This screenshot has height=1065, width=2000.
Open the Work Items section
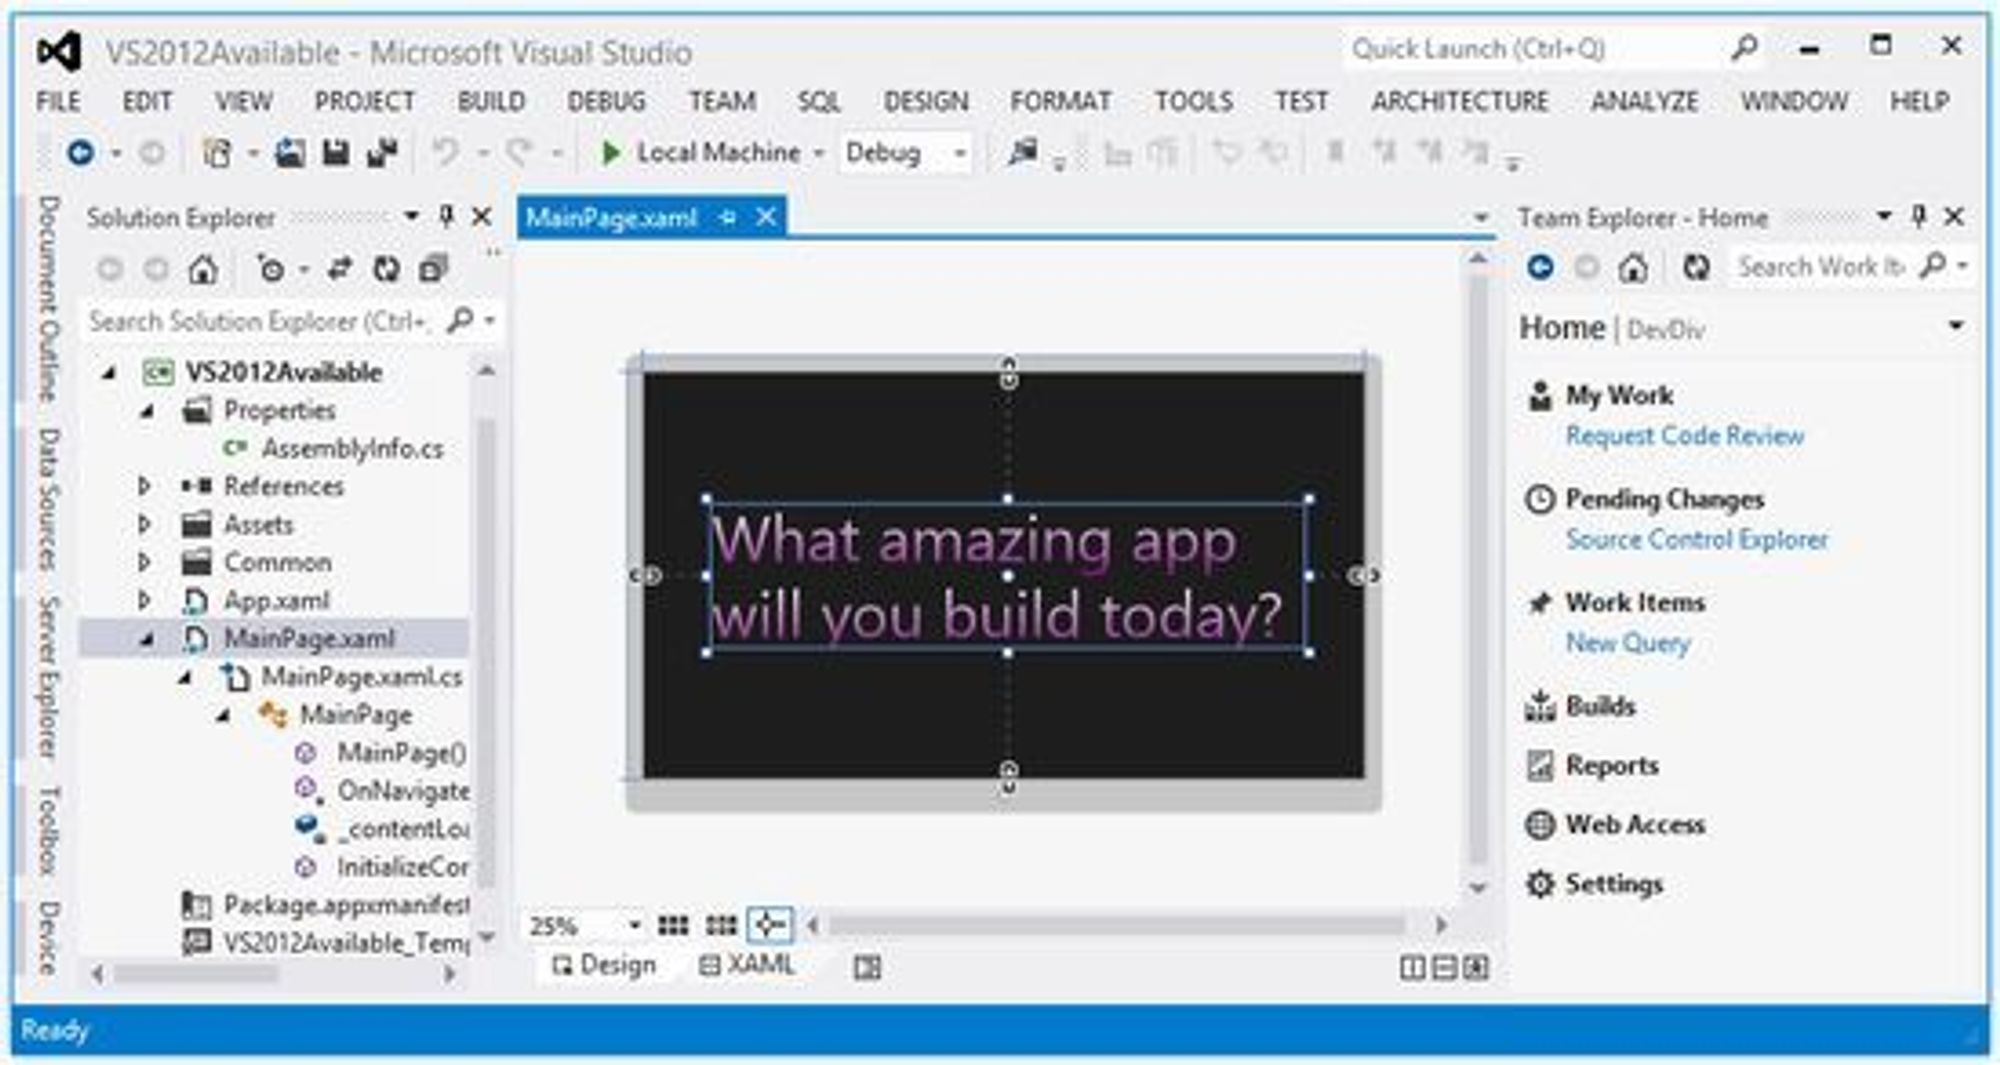[x=1635, y=602]
